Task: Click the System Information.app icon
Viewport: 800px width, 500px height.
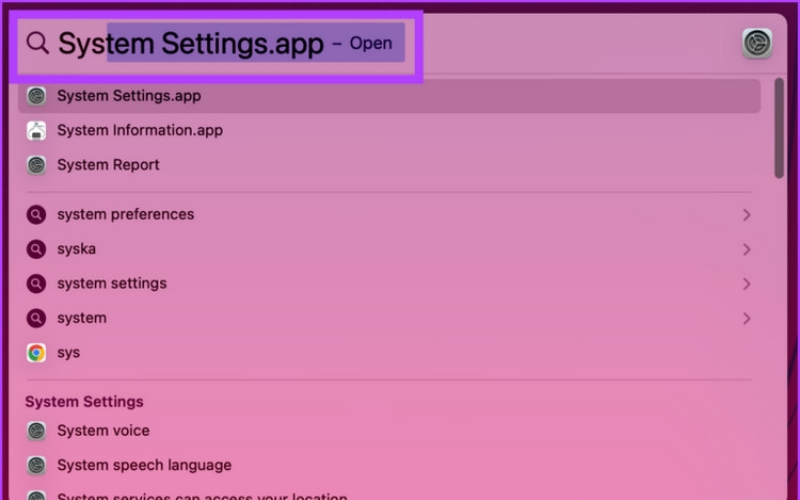Action: 36,131
